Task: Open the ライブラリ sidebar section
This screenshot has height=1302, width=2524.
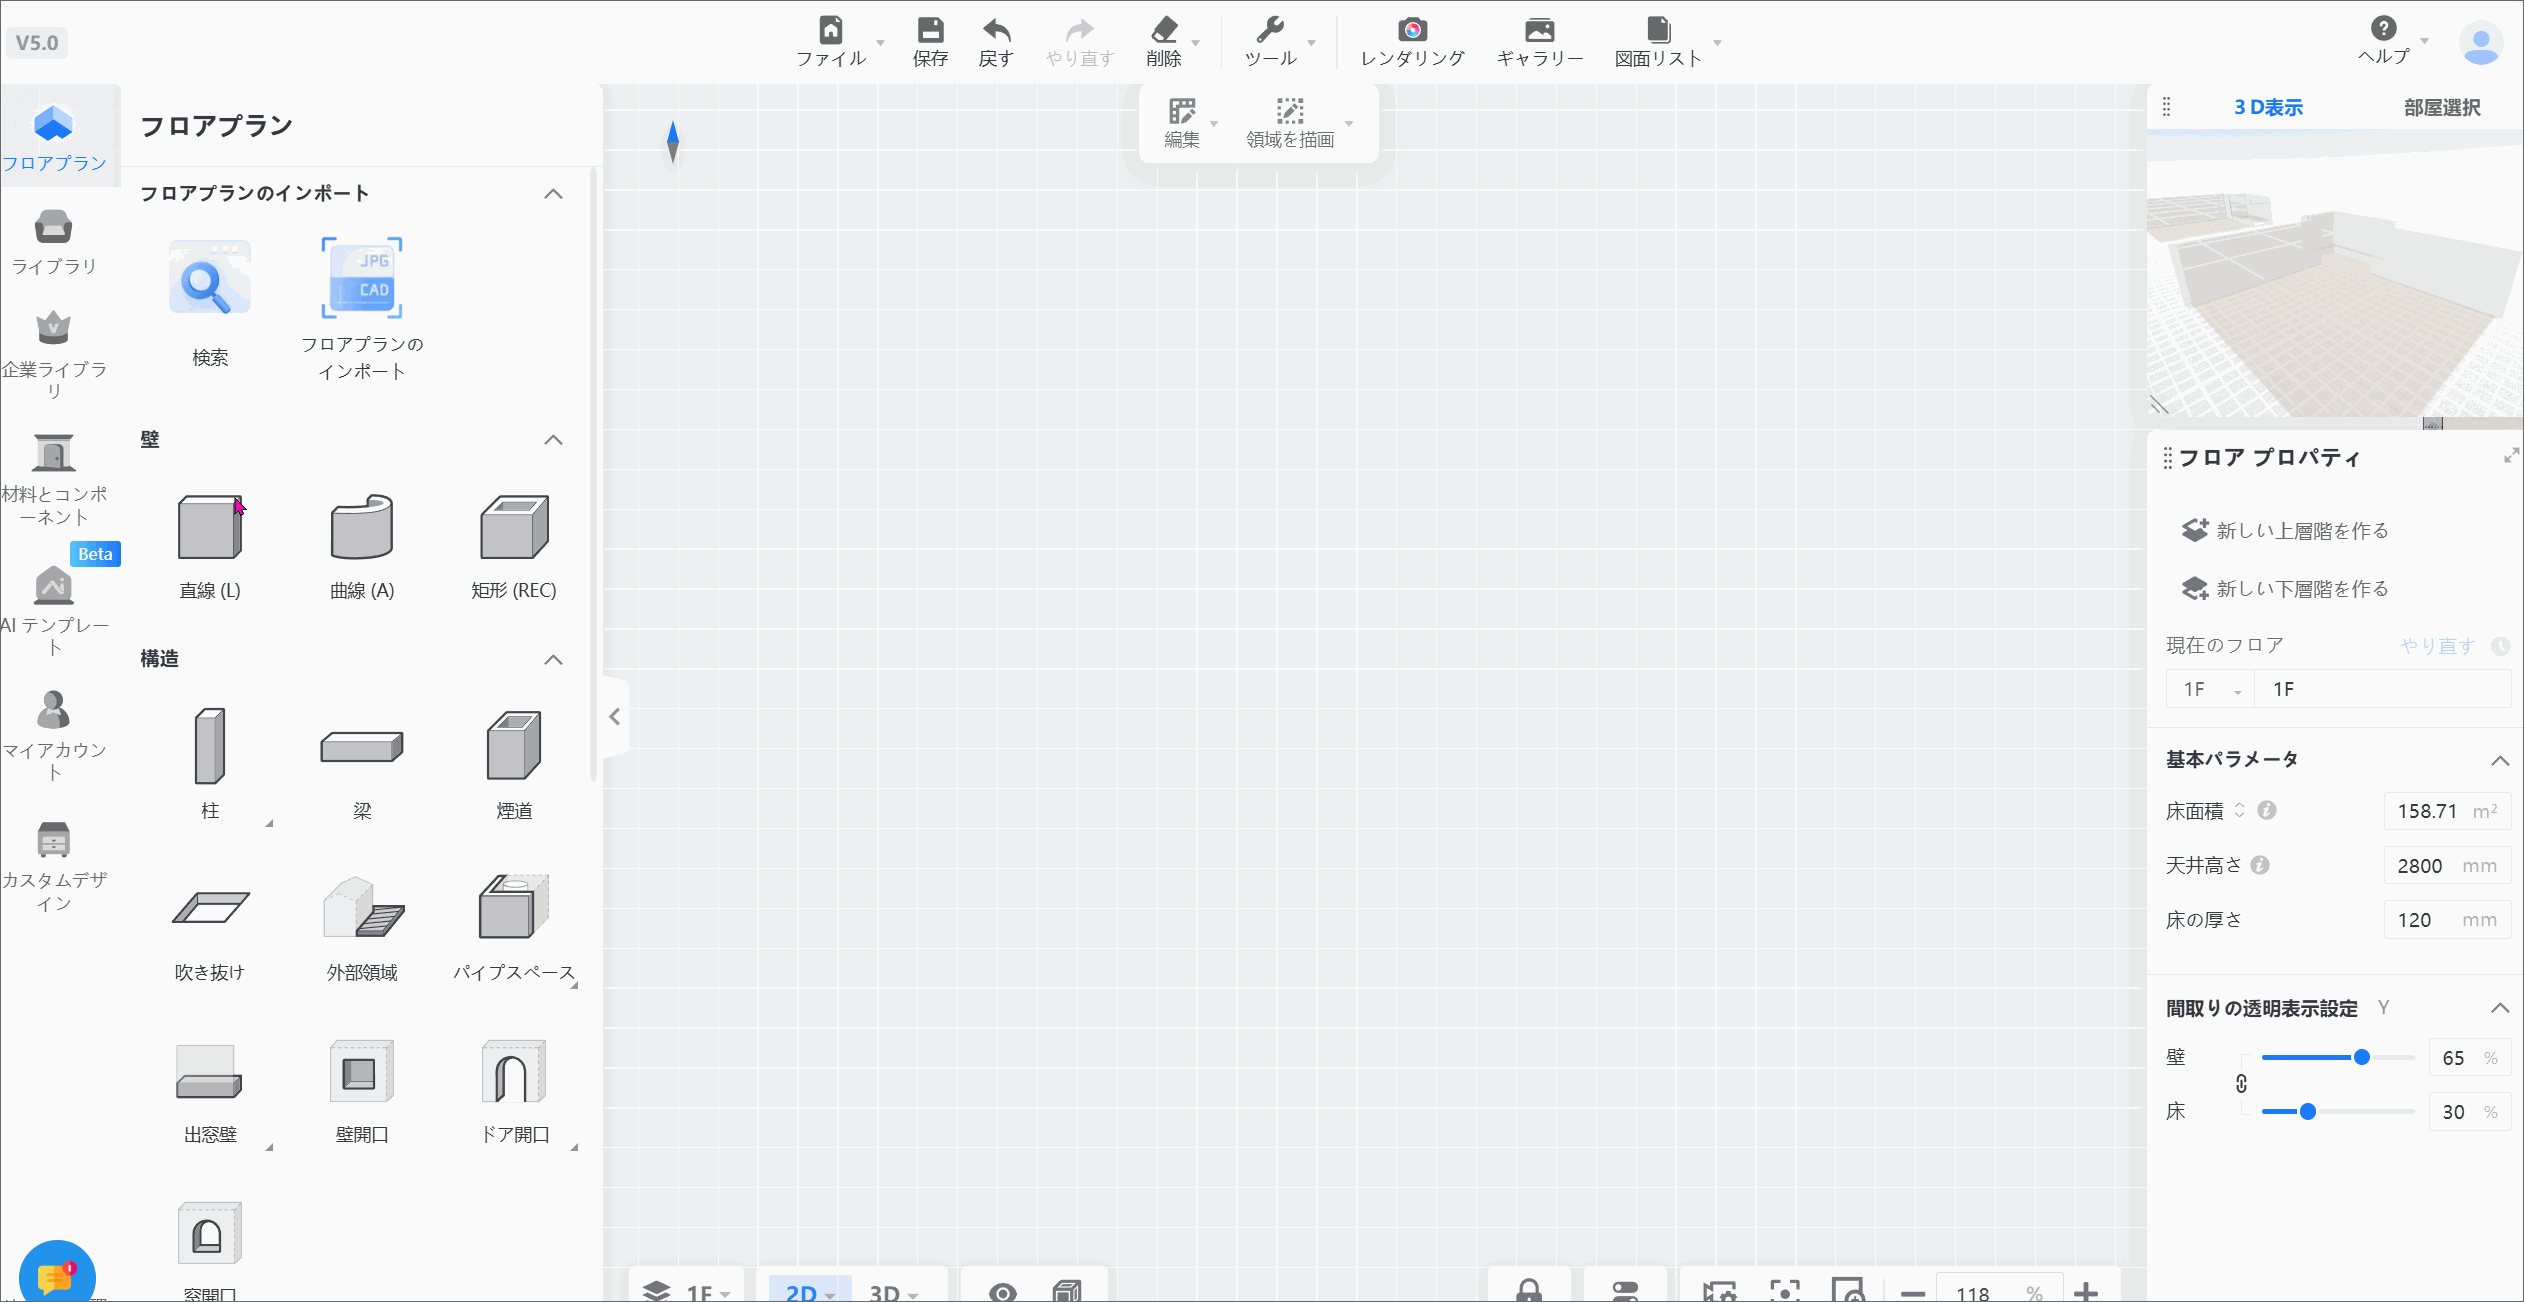Action: point(54,241)
